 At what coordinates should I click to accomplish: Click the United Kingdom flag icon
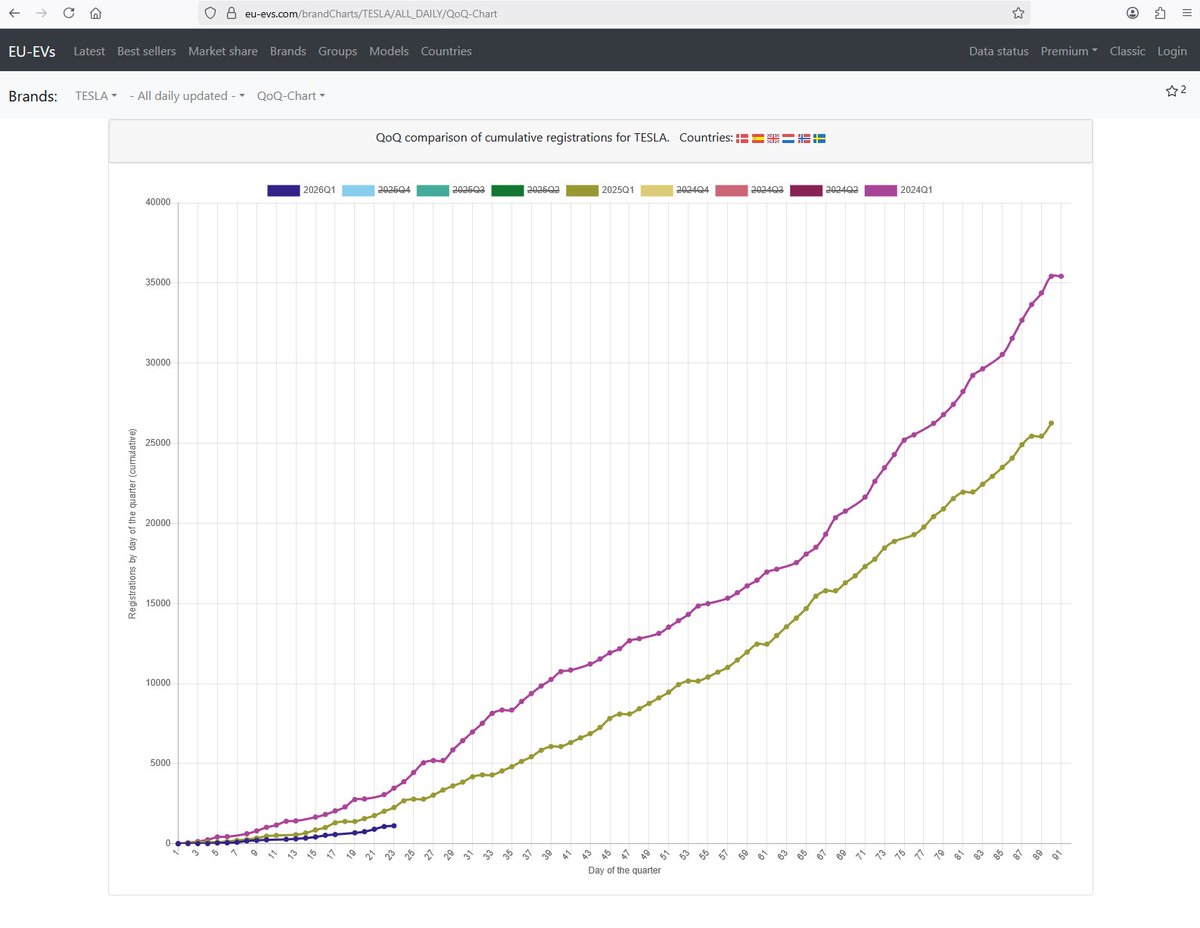[x=773, y=138]
